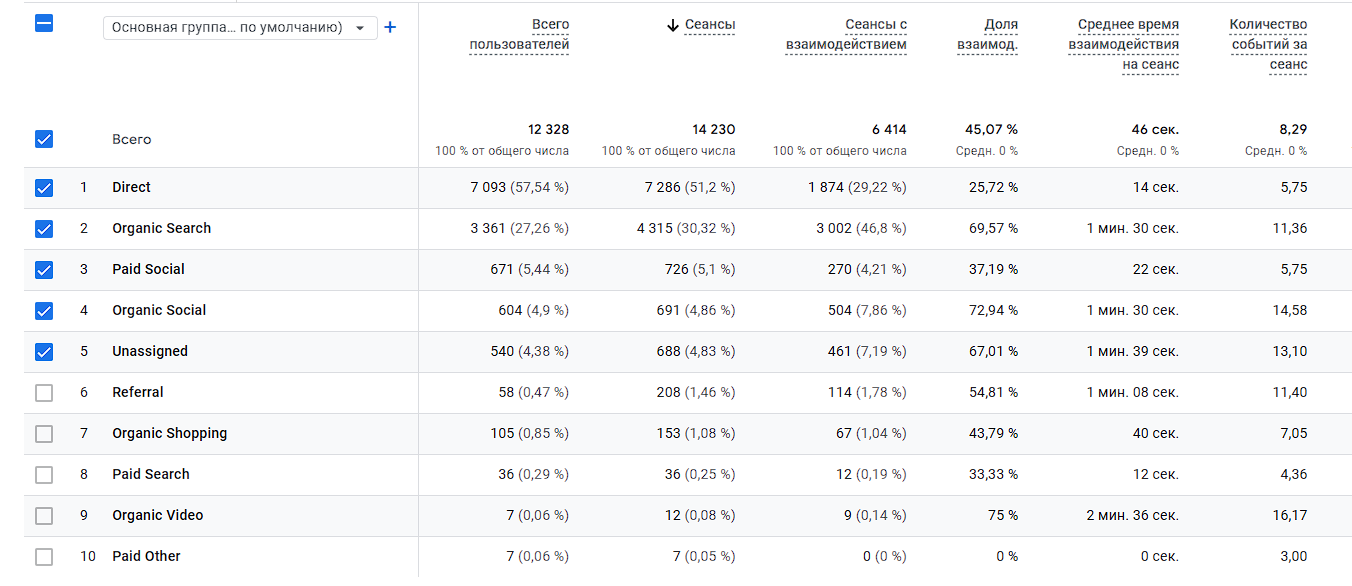
Task: Check the Paid Other row checkbox
Action: [44, 556]
